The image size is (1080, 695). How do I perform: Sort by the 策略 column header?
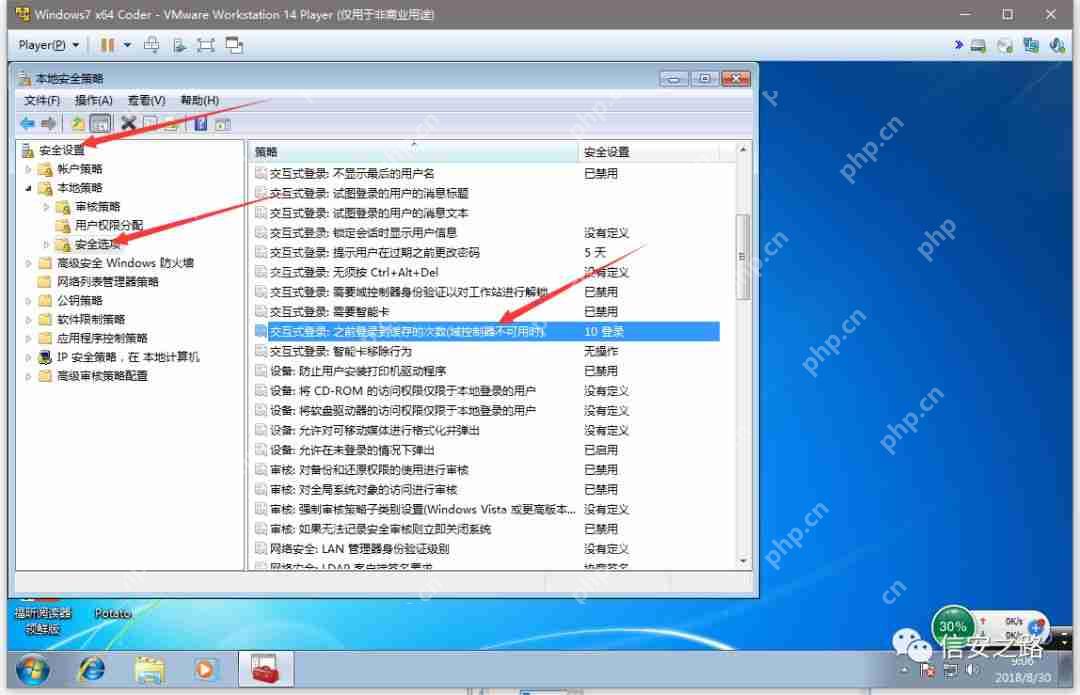click(413, 152)
